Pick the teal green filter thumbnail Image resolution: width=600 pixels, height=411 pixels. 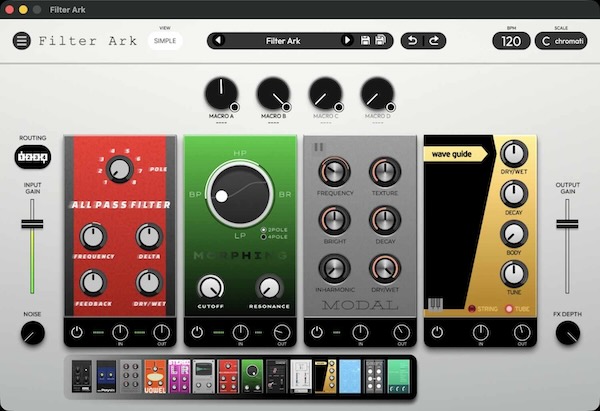399,377
